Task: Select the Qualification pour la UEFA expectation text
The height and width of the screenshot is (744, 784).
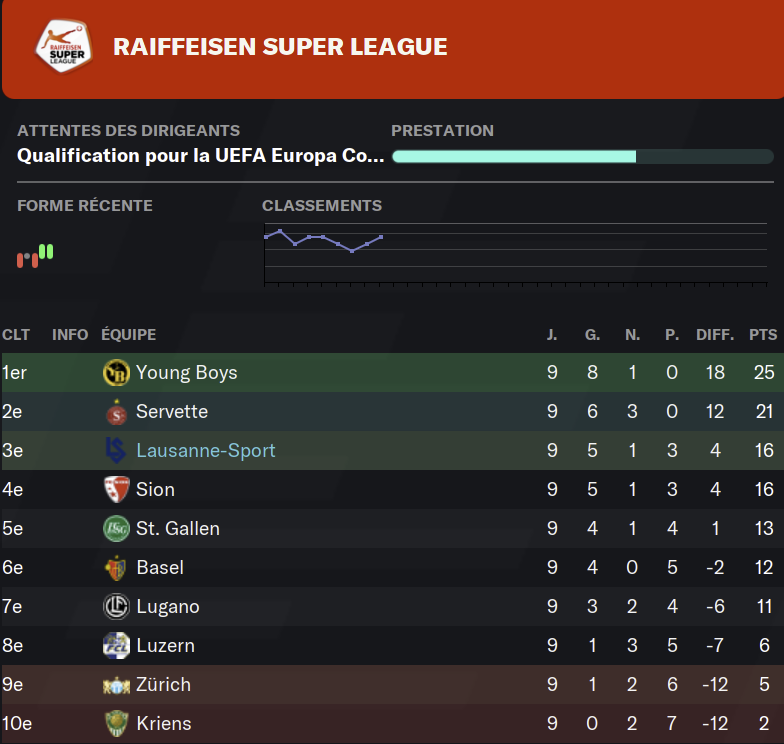Action: [x=200, y=156]
